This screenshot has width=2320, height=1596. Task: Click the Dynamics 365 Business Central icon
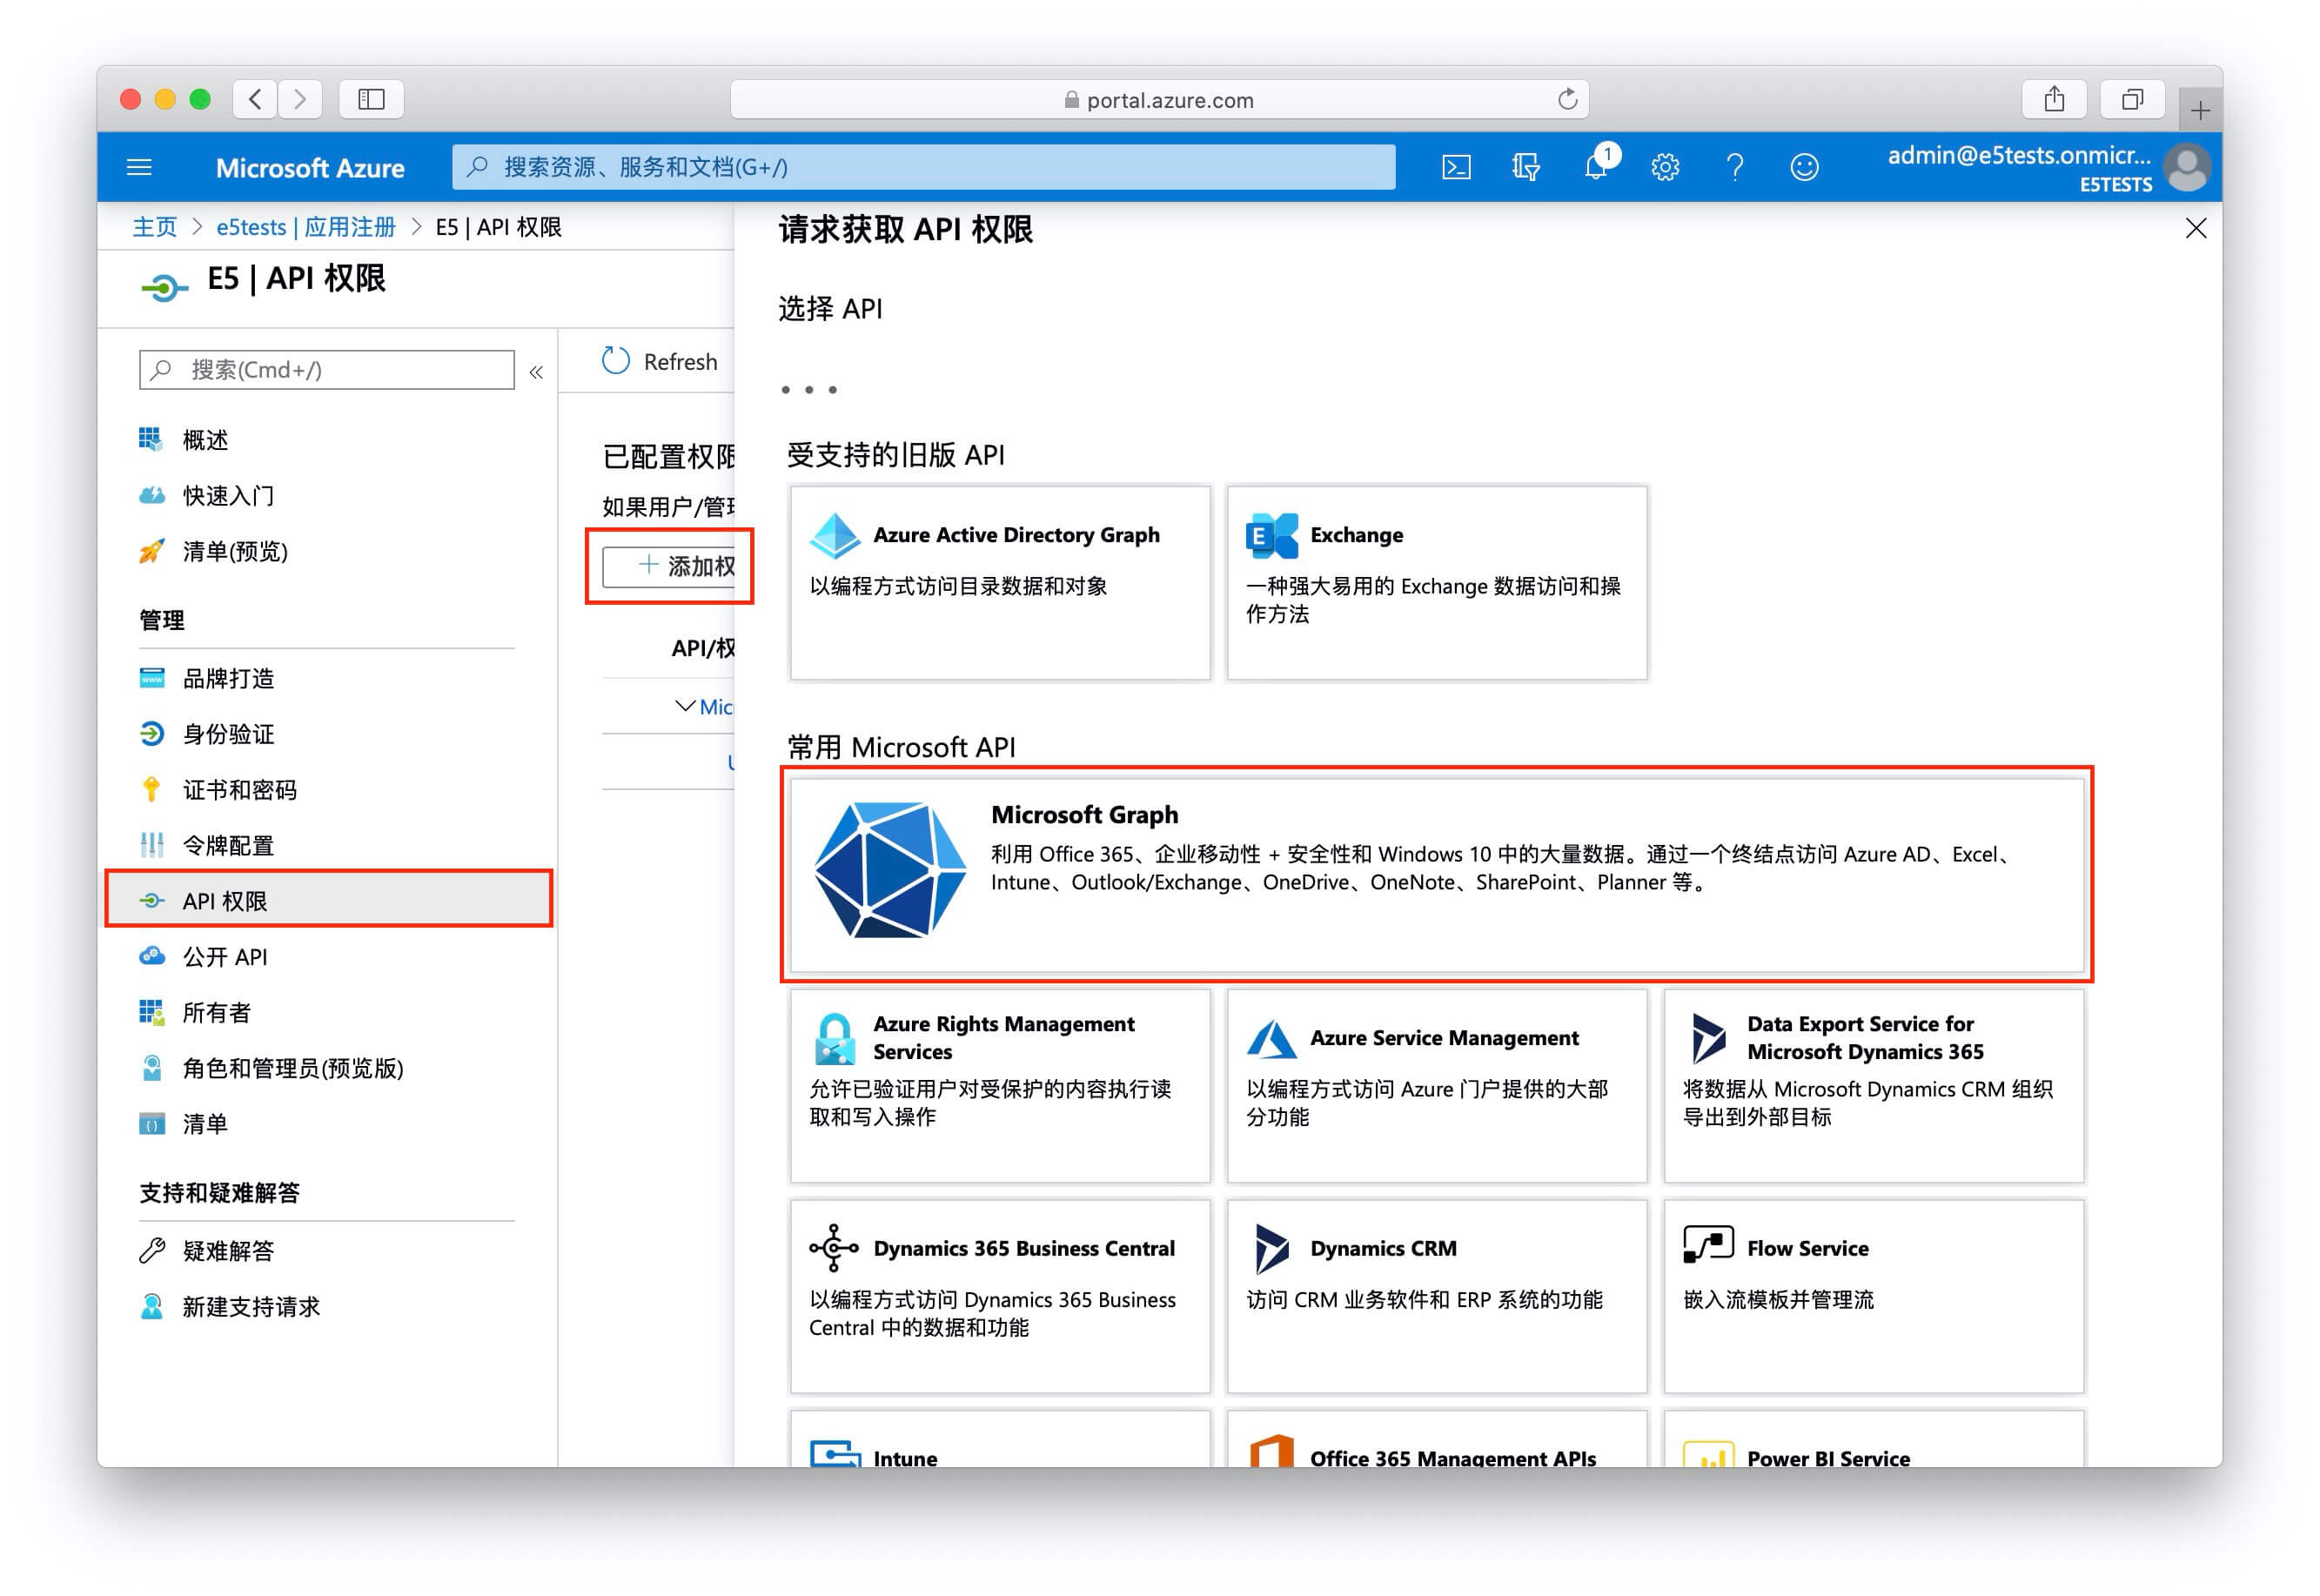(x=834, y=1248)
